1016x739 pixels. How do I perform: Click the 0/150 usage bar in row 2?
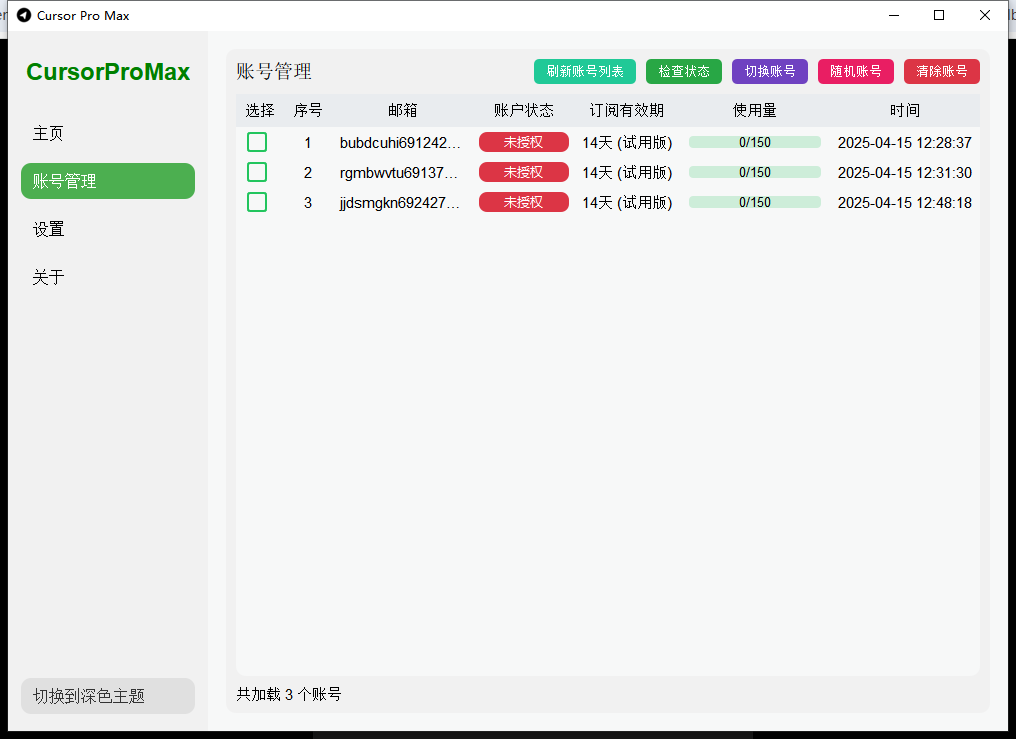pyautogui.click(x=755, y=172)
